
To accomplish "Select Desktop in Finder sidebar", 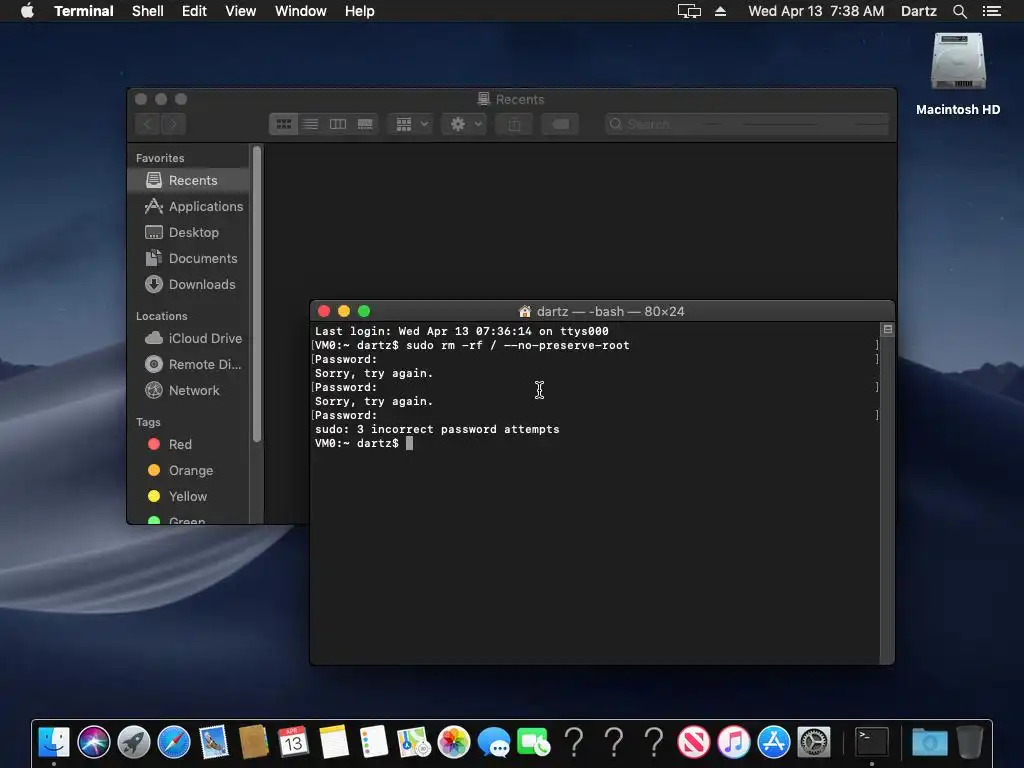I will point(188,232).
